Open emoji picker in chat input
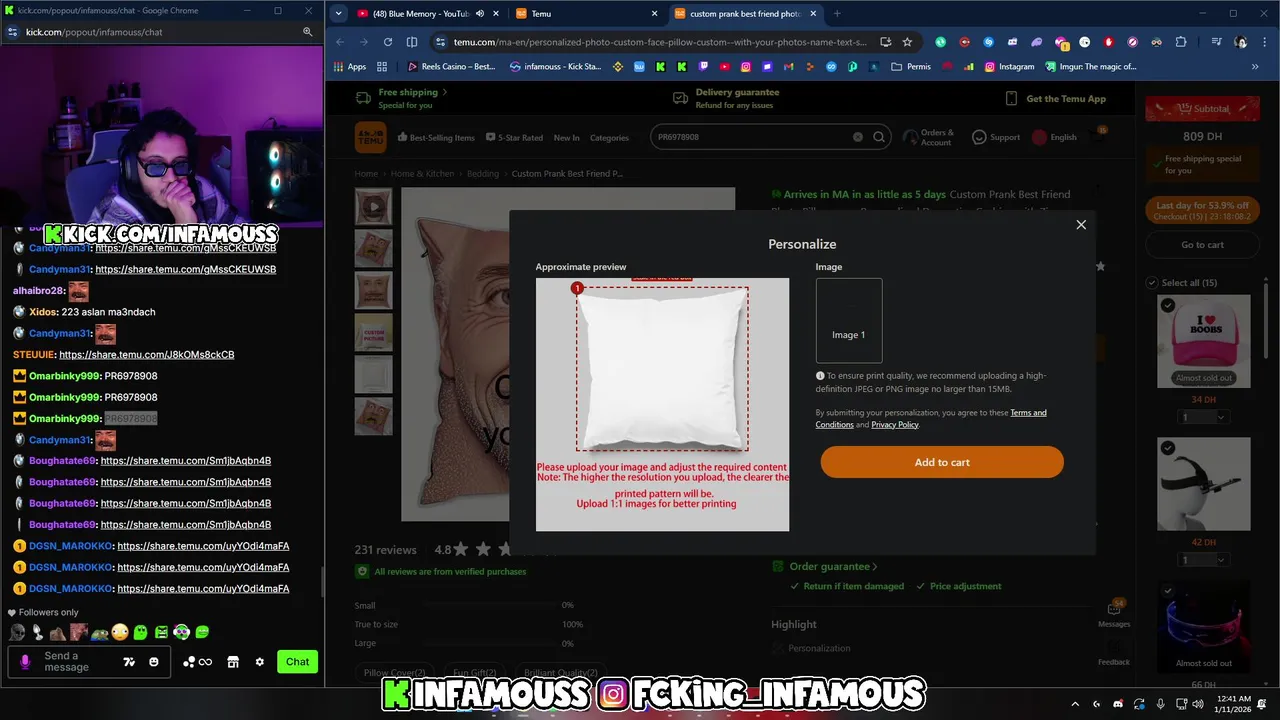1280x720 pixels. tap(154, 662)
